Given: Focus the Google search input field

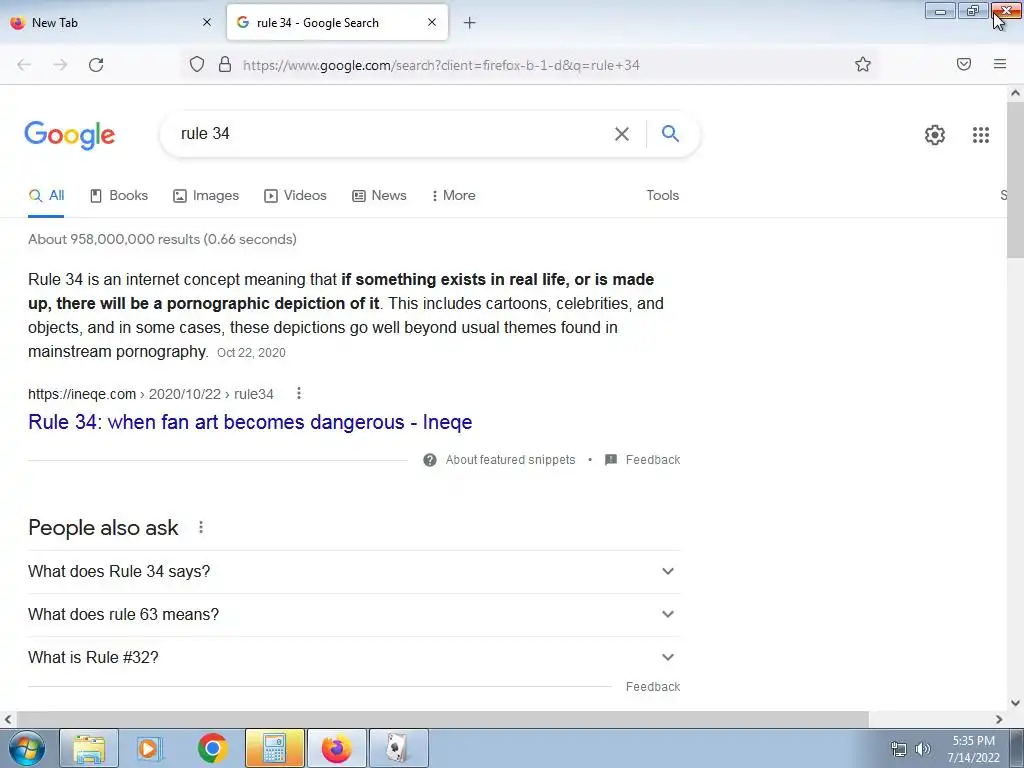Looking at the screenshot, I should tap(392, 134).
